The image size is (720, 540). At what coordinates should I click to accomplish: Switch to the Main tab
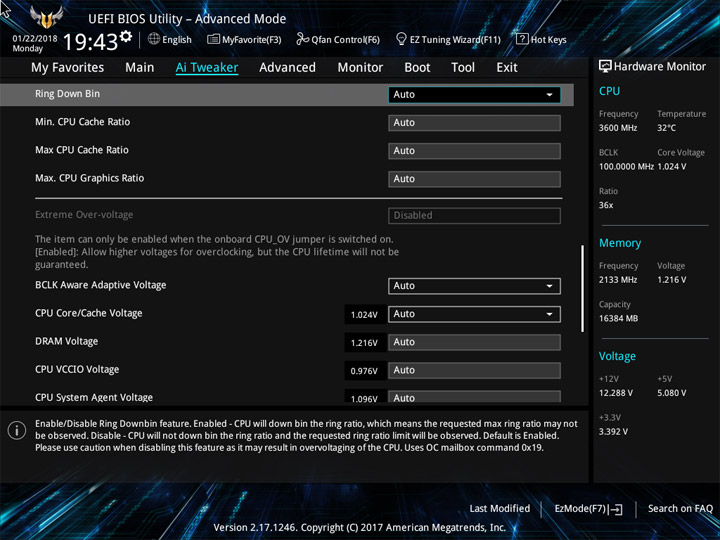click(140, 68)
